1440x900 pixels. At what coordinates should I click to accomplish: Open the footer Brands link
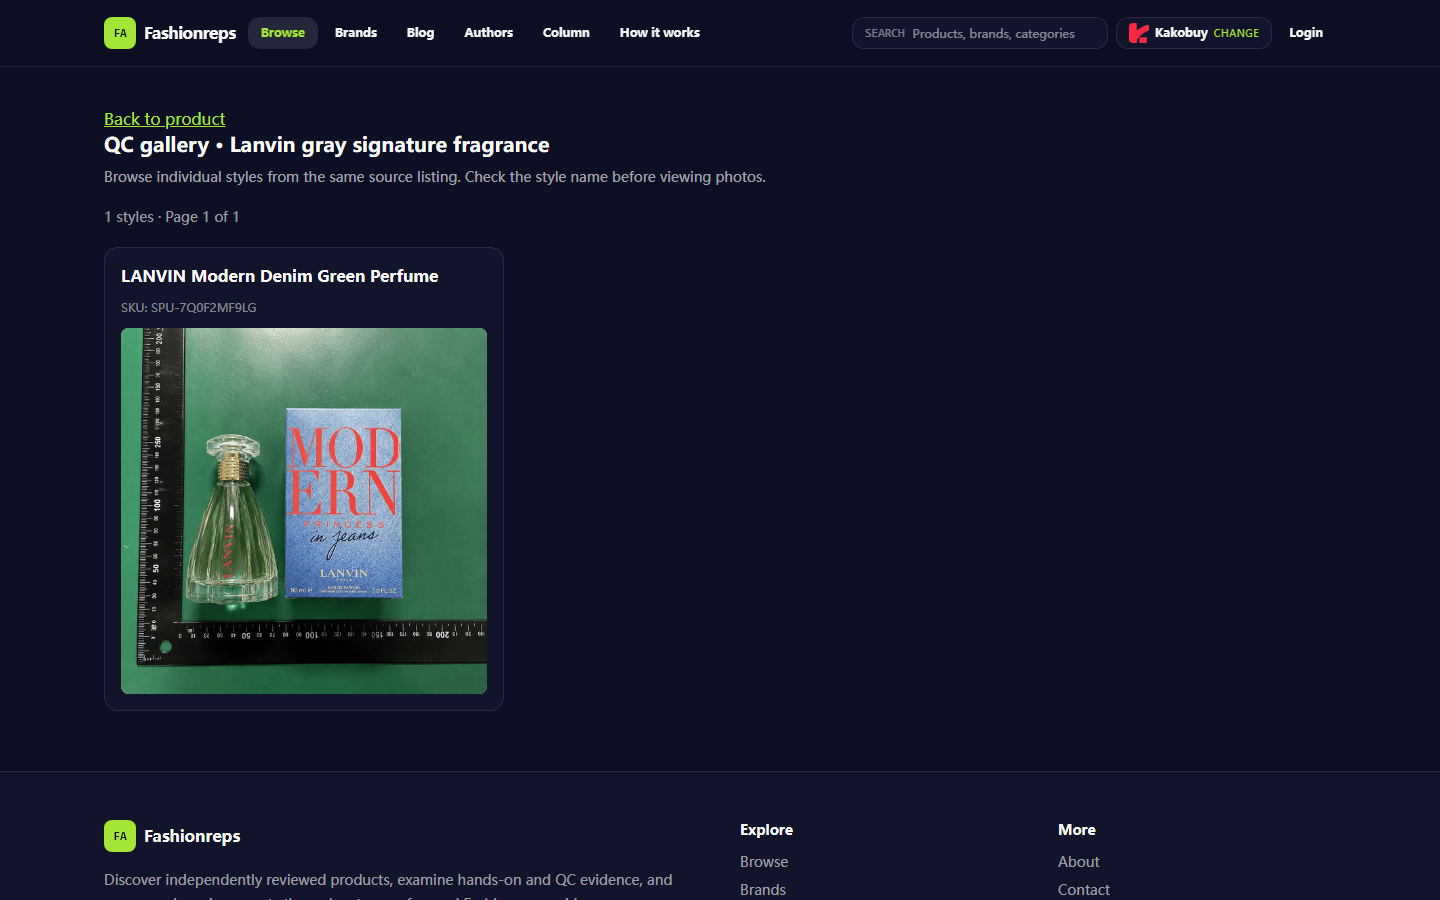pyautogui.click(x=763, y=890)
